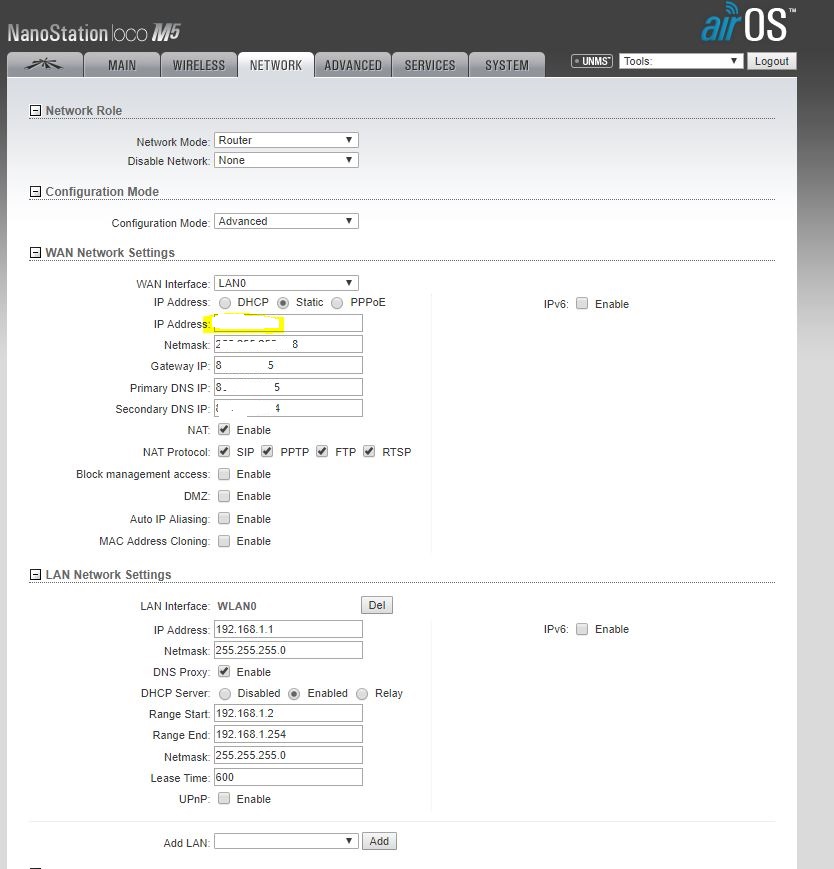Delete the WLAN0 LAN interface
Screen dimensions: 834x869
(x=377, y=605)
